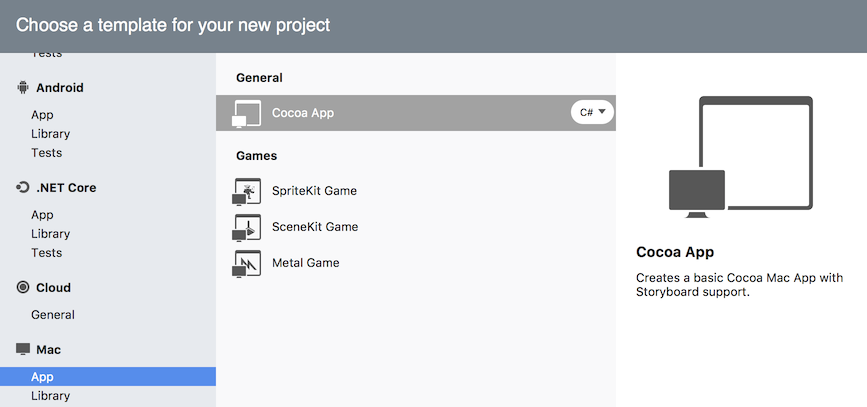
Task: Select the SceneKit Game template
Action: point(315,227)
